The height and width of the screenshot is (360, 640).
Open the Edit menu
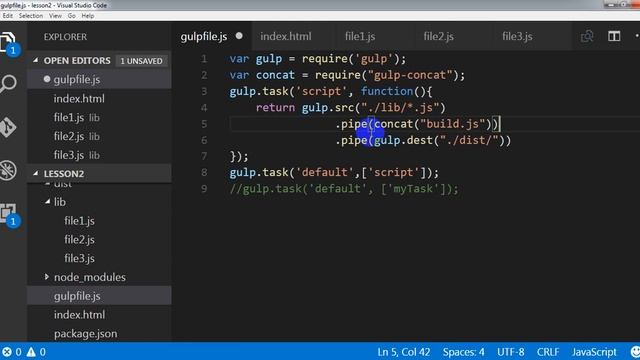(x=7, y=16)
